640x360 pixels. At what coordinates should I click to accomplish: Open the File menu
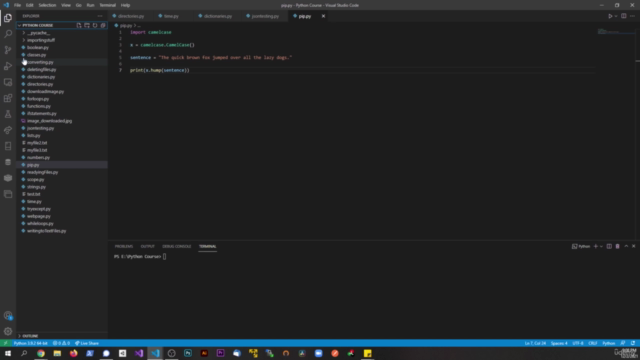pyautogui.click(x=17, y=5)
